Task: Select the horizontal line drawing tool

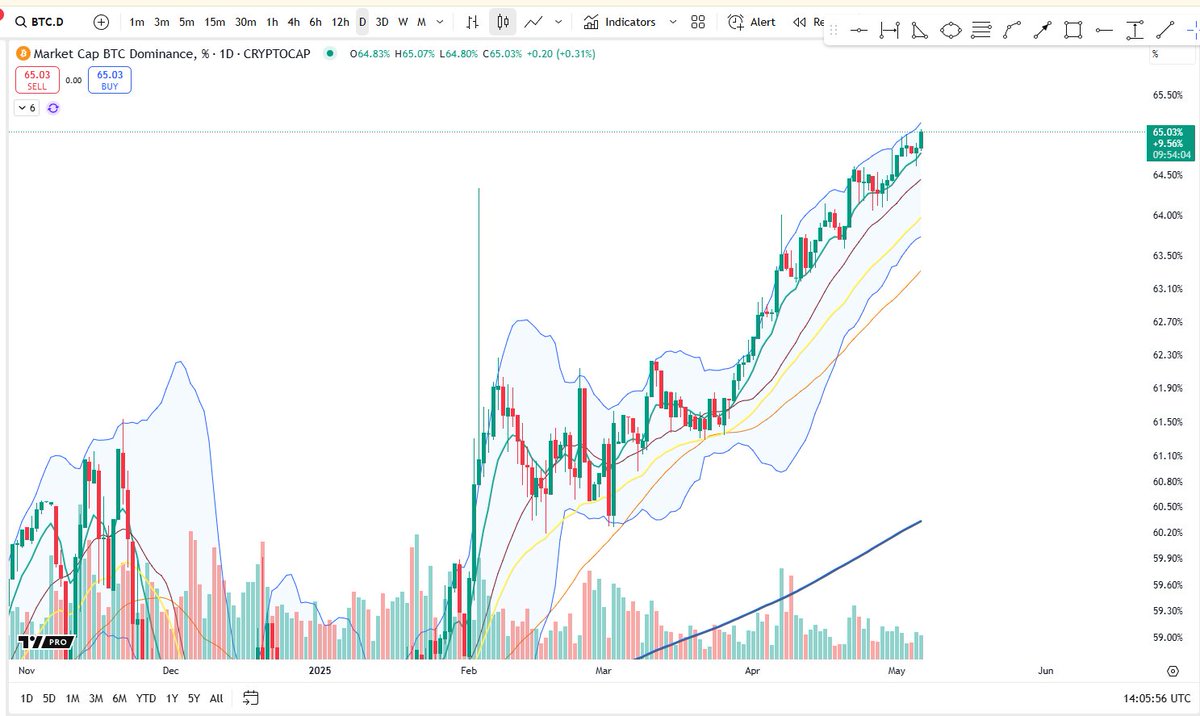Action: point(858,30)
